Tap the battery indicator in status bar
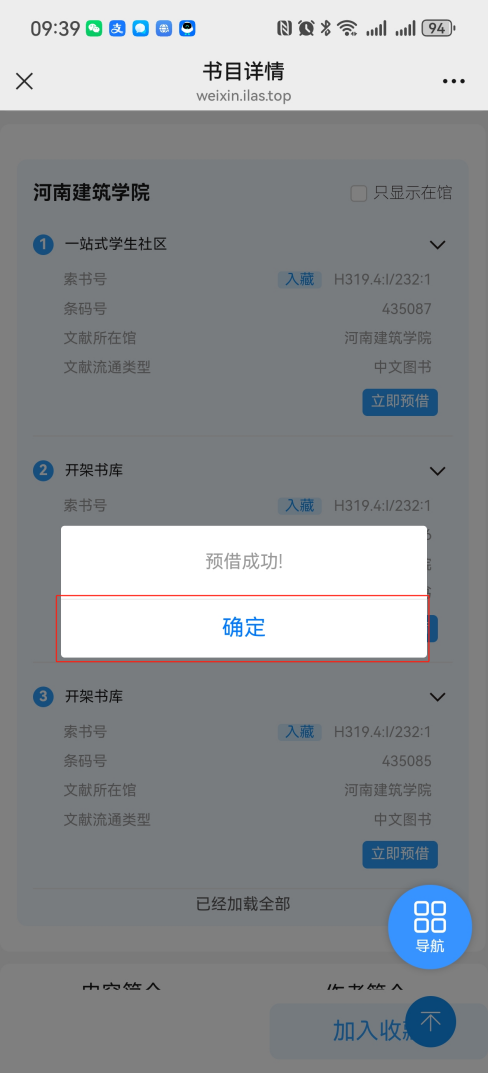488x1073 pixels. (x=439, y=29)
